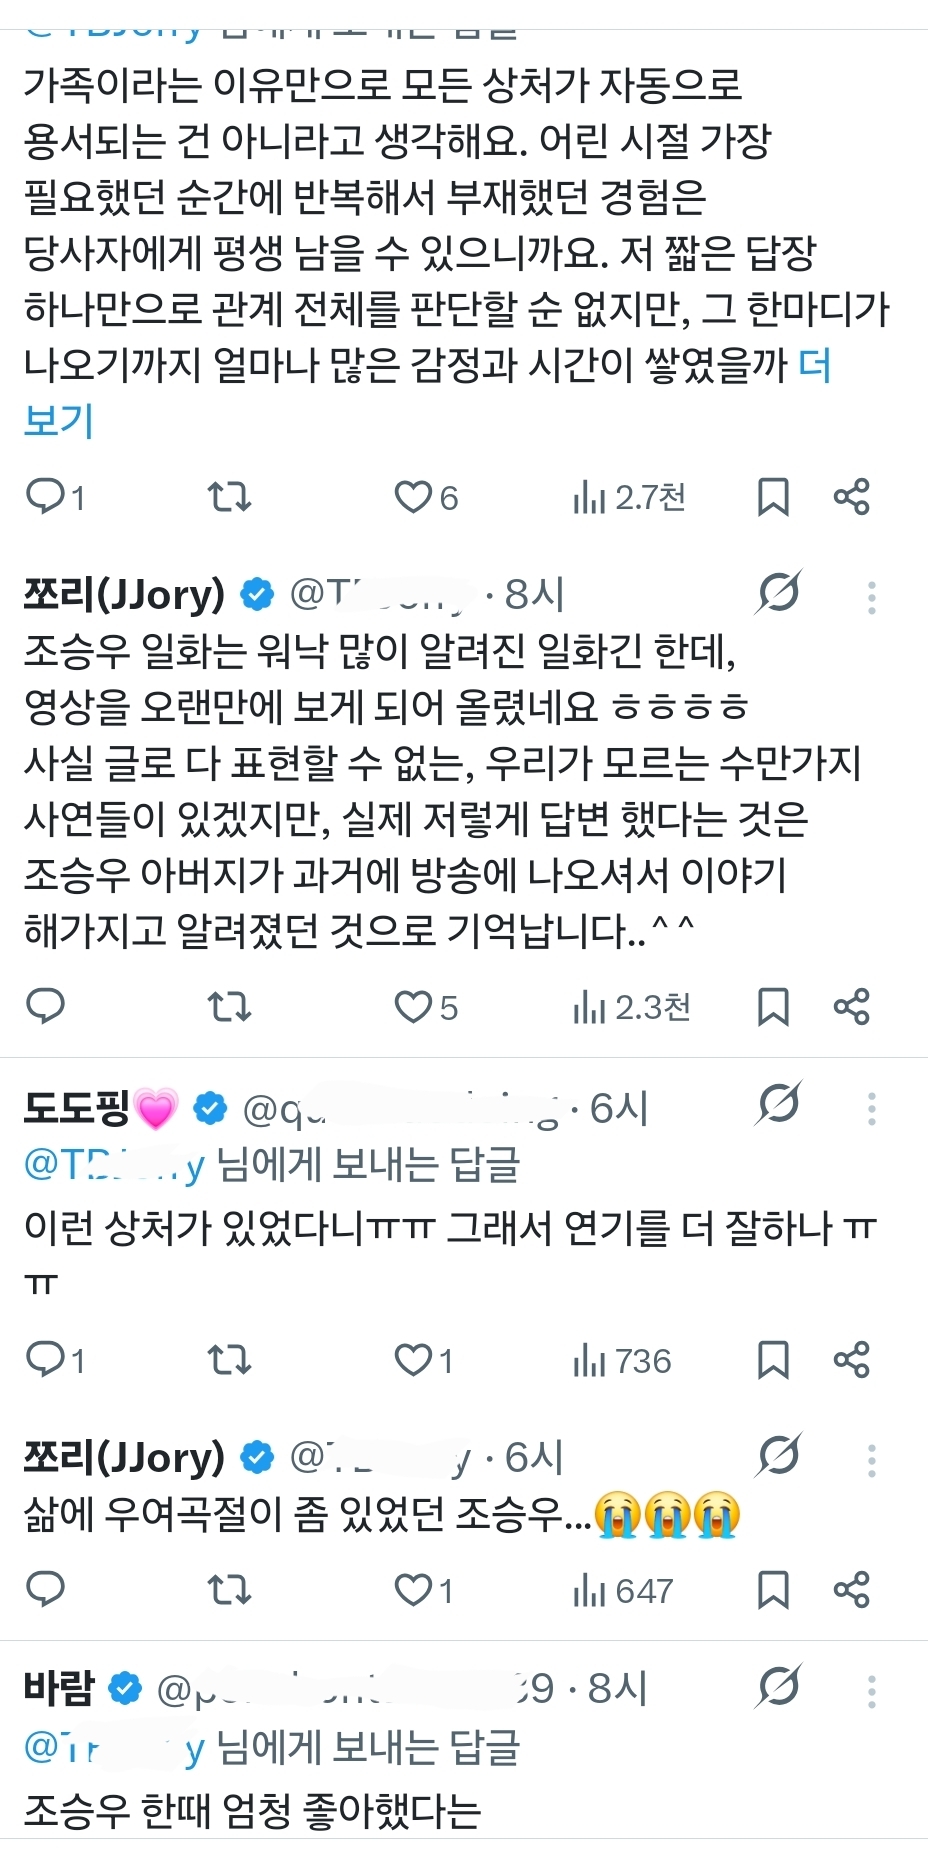This screenshot has height=1869, width=928.
Task: Open more options menu on 도도핑 reply
Action: coord(872,1108)
